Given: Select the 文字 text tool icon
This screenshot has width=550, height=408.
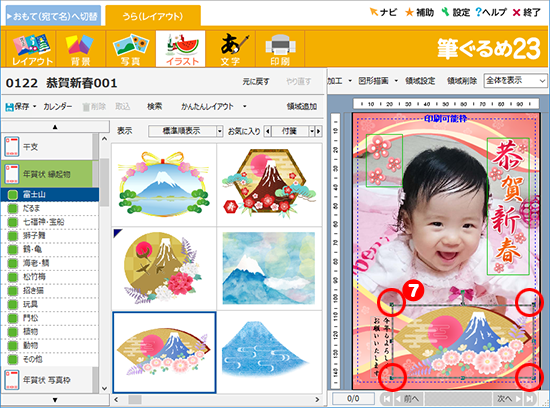Looking at the screenshot, I should coord(230,49).
